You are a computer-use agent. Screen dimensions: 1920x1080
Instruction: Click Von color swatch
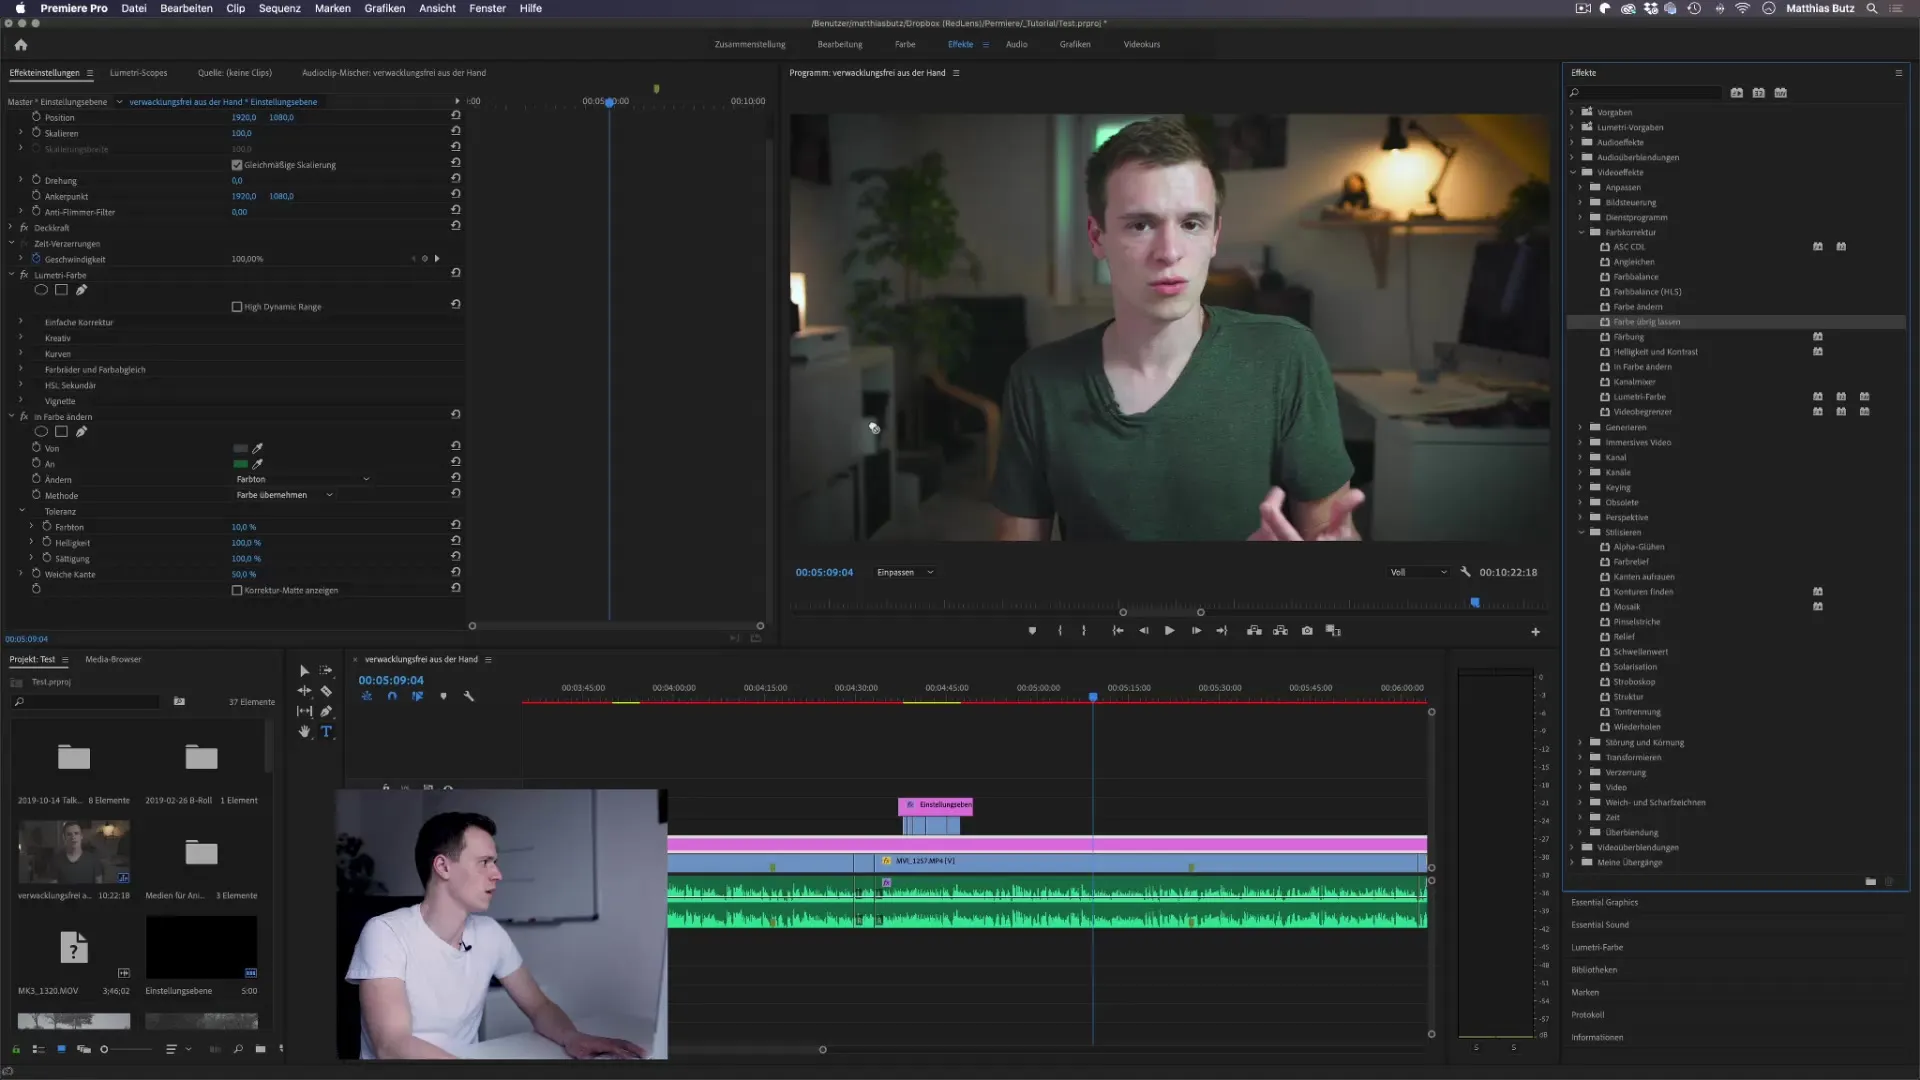240,448
